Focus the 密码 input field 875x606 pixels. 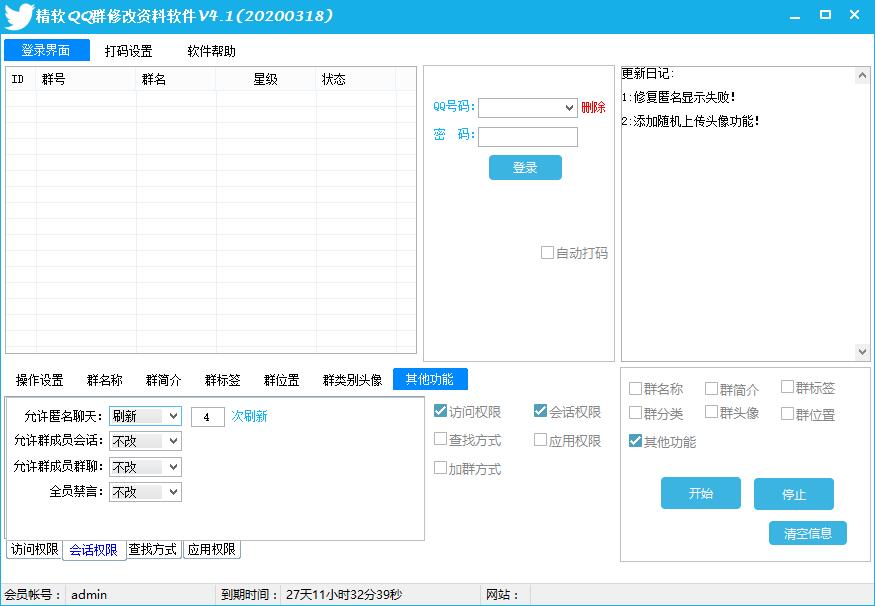(x=528, y=137)
